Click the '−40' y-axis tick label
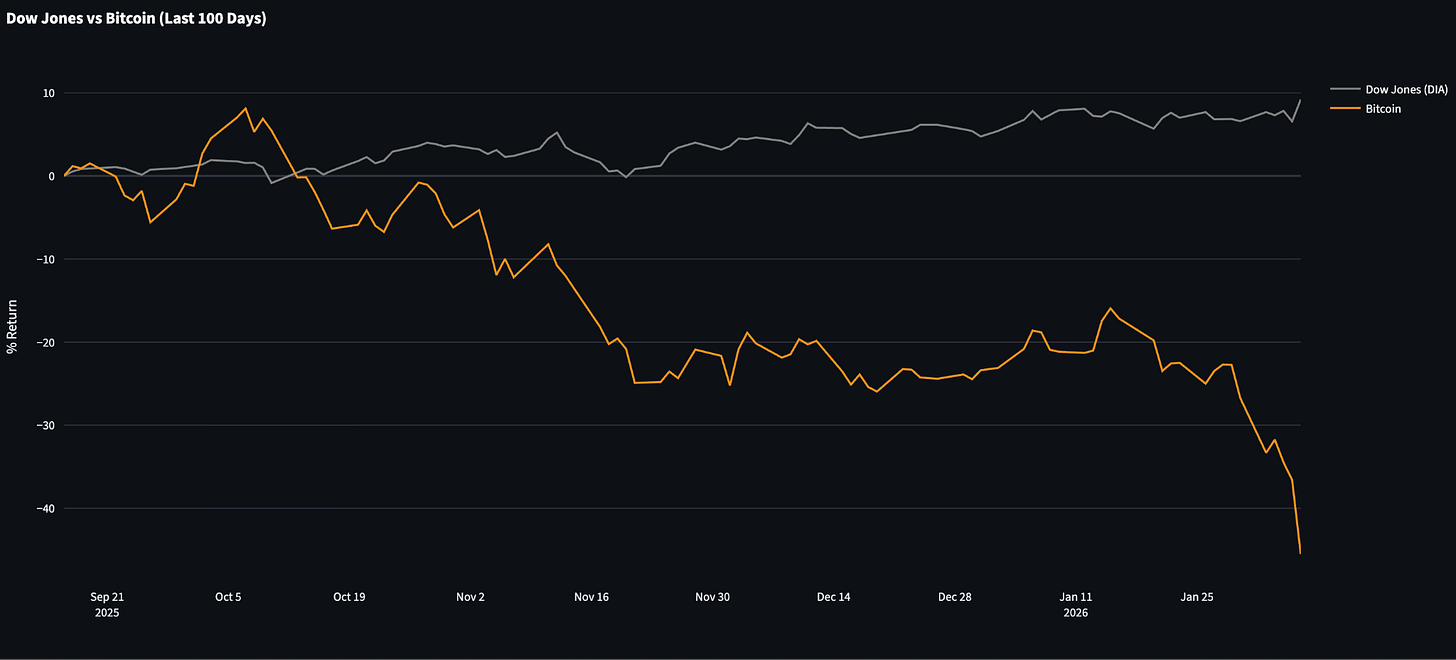The image size is (1456, 660). (44, 508)
